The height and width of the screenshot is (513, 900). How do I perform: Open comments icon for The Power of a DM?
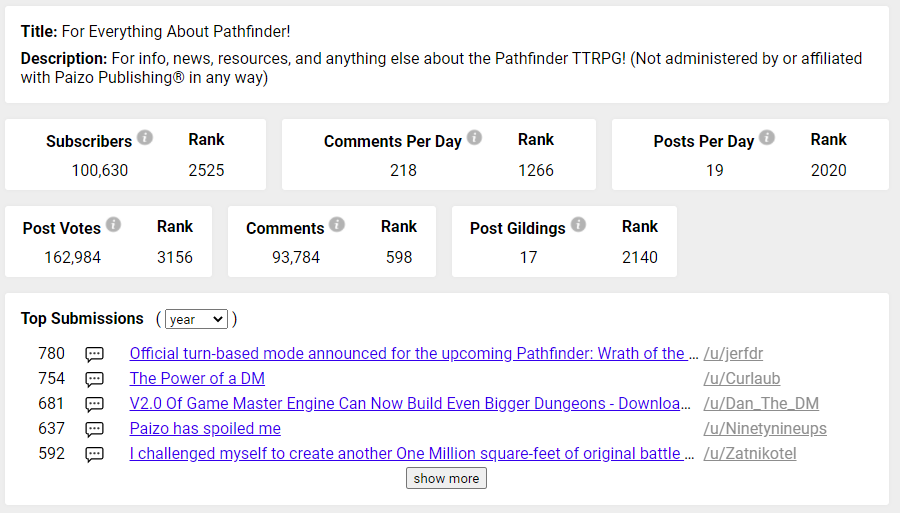coord(95,379)
